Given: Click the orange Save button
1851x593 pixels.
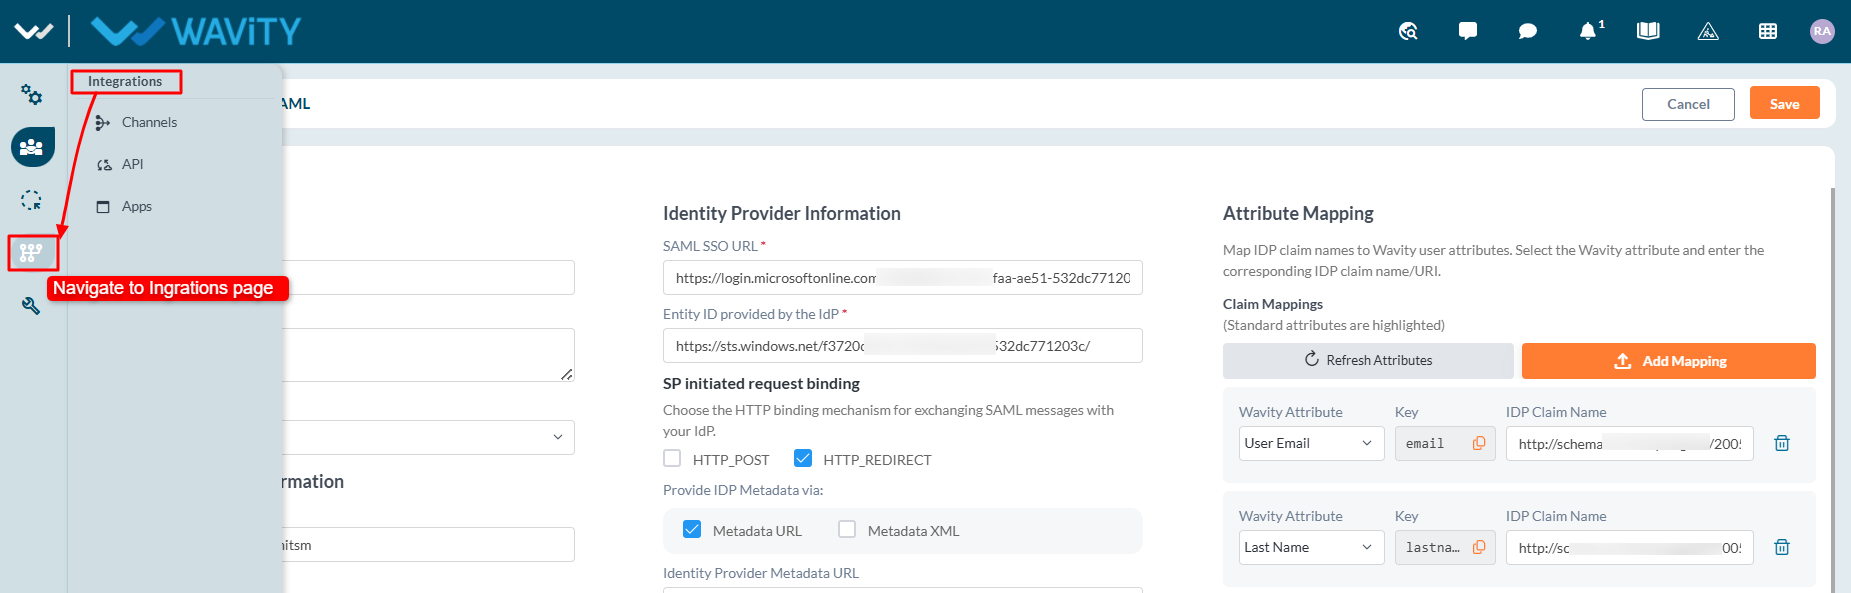Looking at the screenshot, I should pos(1784,103).
